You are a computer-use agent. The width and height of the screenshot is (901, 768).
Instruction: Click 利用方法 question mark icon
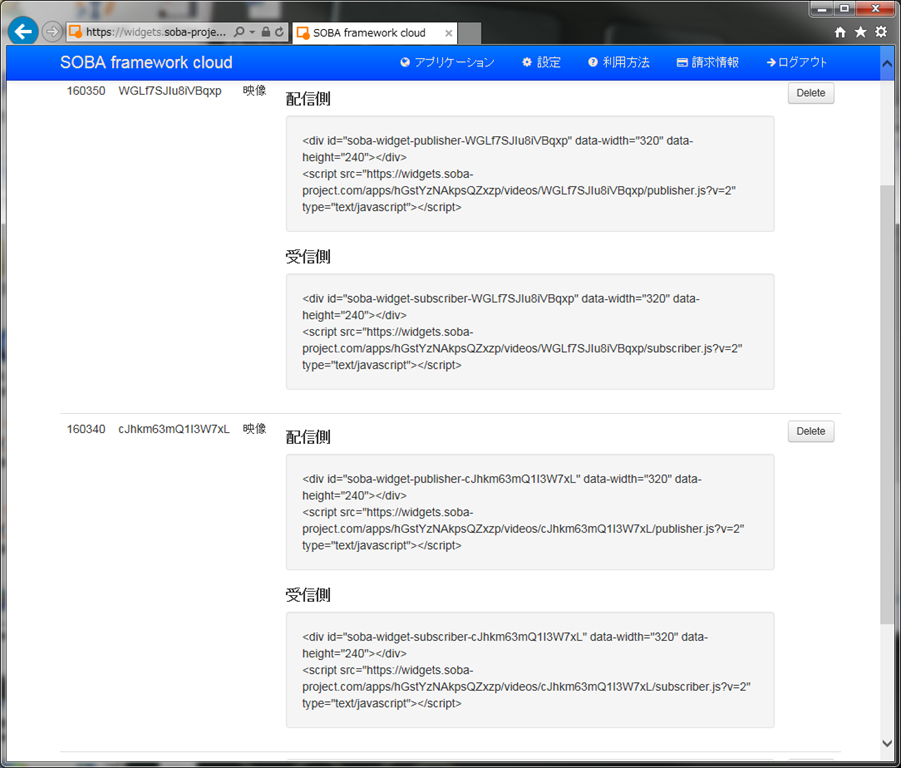point(593,62)
